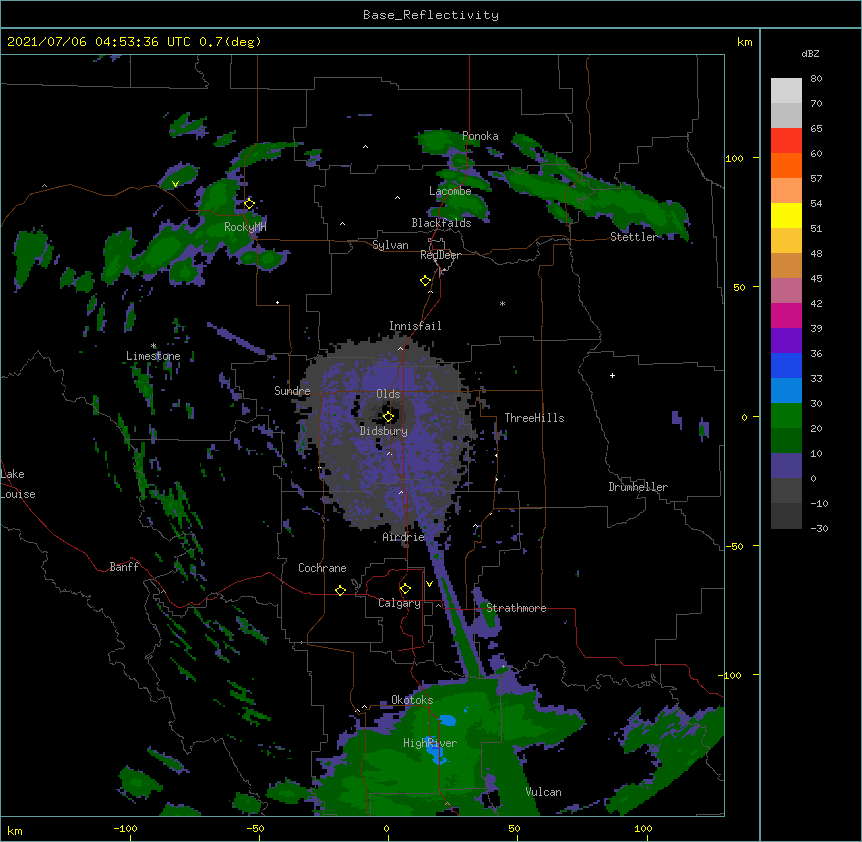Click the Stettler town label

(x=633, y=237)
